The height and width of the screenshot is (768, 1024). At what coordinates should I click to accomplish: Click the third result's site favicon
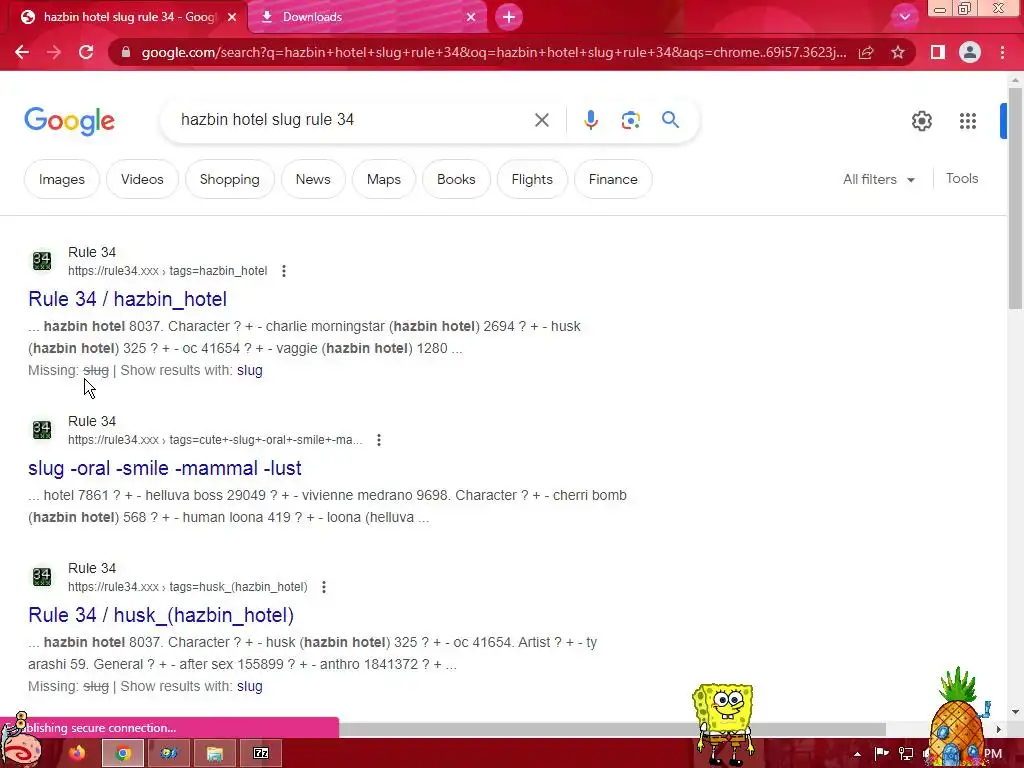tap(42, 577)
